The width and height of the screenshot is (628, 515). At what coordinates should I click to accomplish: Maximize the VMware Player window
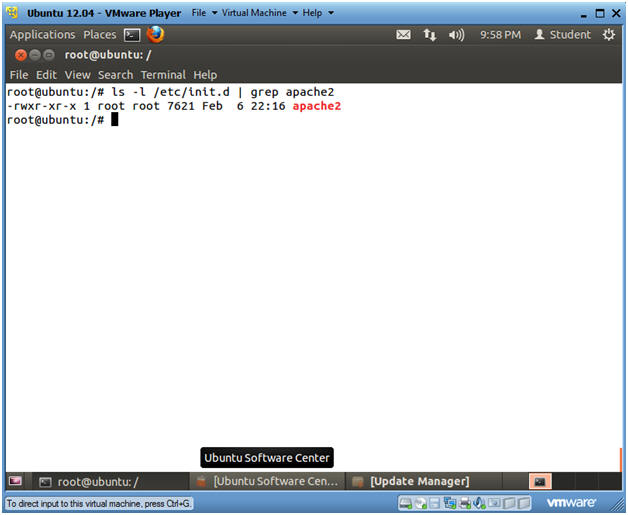click(x=600, y=13)
